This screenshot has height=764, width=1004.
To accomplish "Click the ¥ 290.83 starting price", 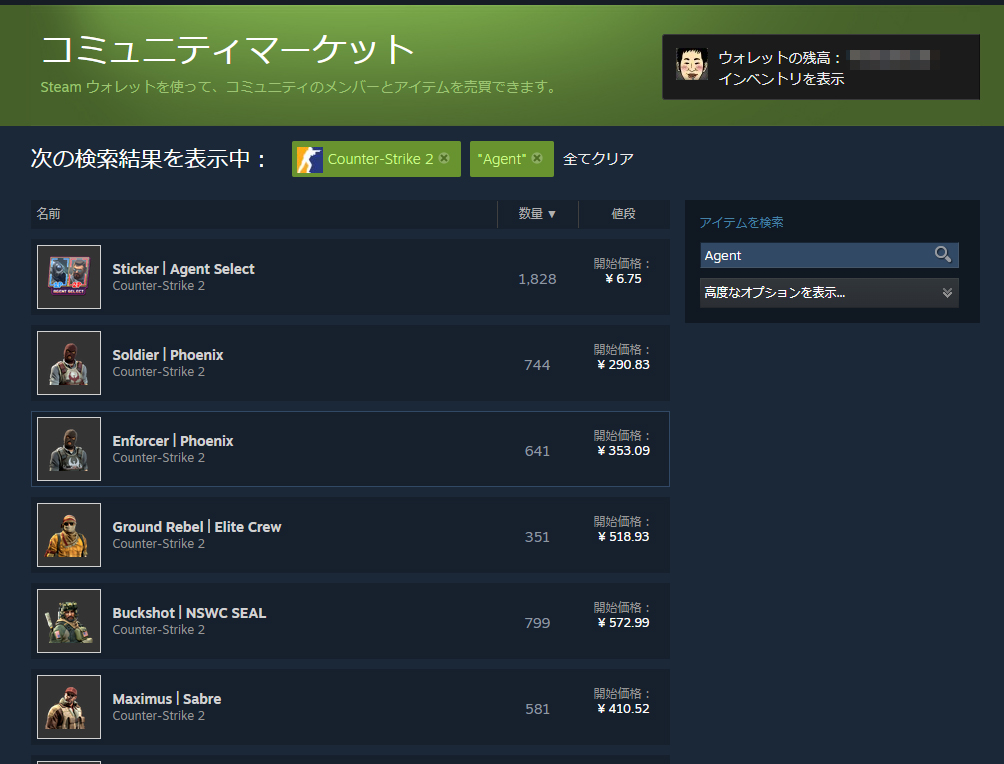I will 623,364.
